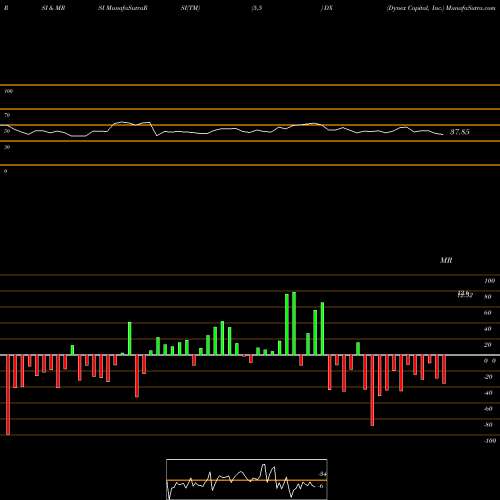
Task: Click the tallest green histogram bar
Action: pyautogui.click(x=294, y=323)
